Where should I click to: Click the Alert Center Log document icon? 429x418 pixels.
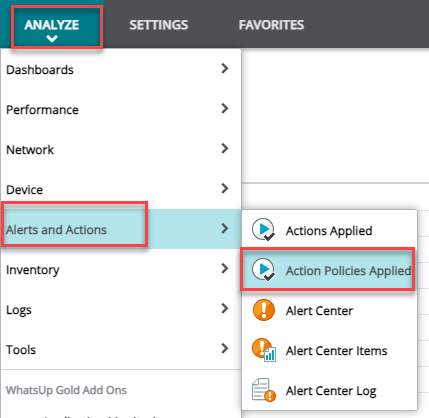tap(264, 390)
